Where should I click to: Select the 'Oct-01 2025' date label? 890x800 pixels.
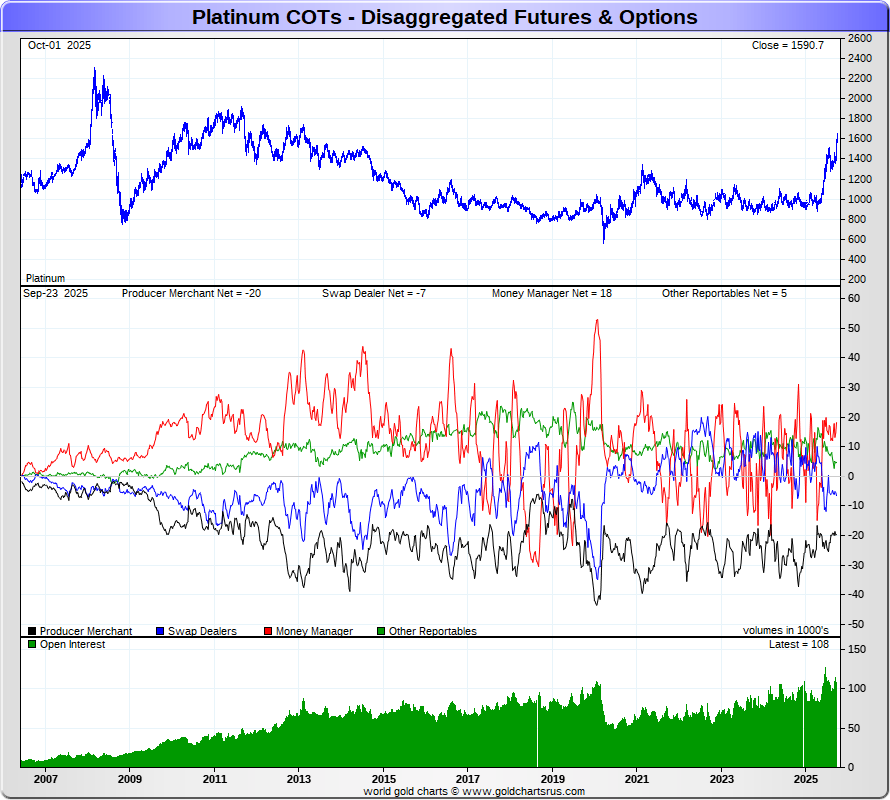pyautogui.click(x=59, y=45)
